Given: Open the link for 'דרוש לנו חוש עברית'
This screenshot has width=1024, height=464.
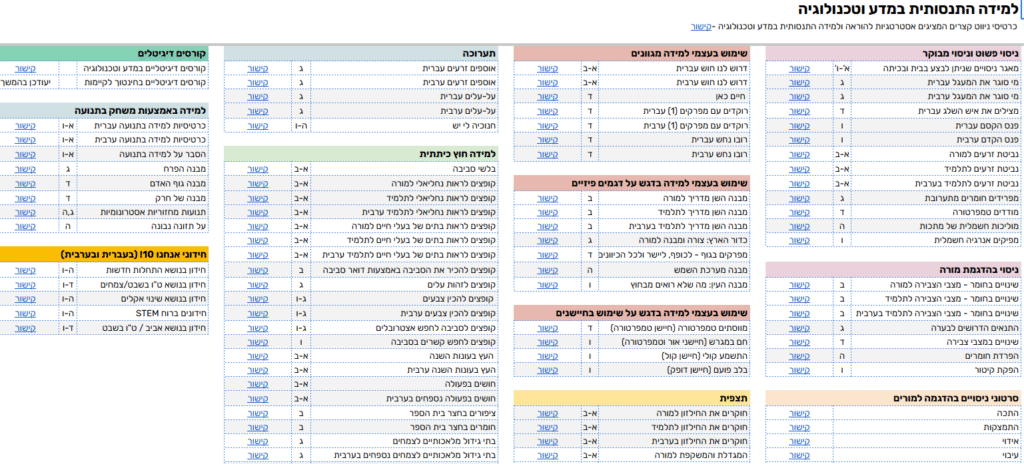Looking at the screenshot, I should [x=547, y=68].
